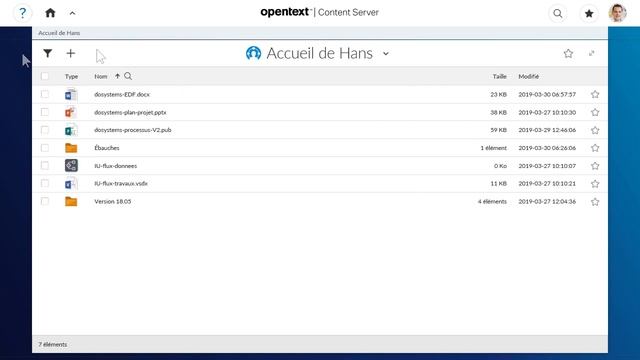Search by name using the column magnifier
640x360 pixels.
[128, 76]
